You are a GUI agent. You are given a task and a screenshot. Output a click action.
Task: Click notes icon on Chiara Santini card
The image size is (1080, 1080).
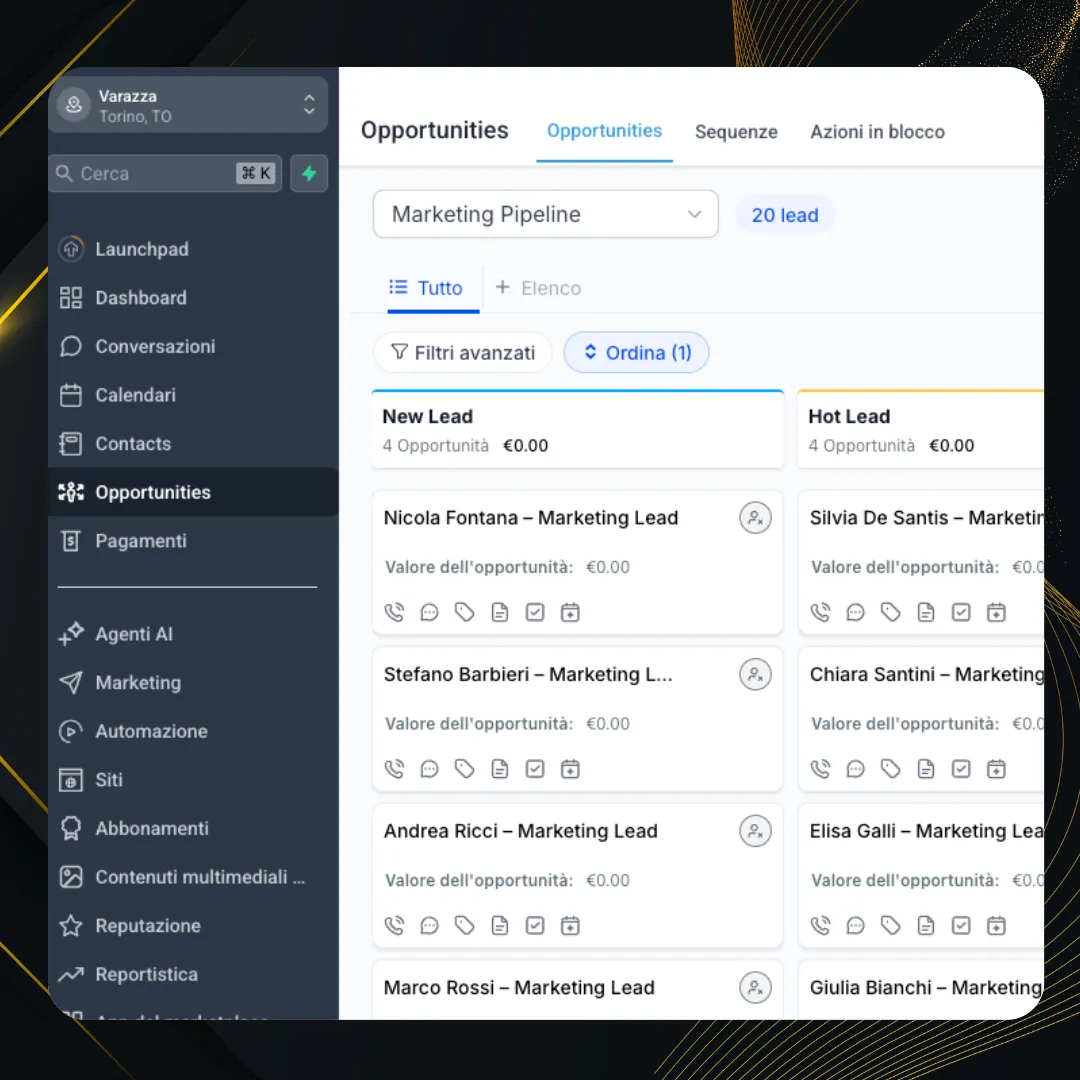click(926, 769)
